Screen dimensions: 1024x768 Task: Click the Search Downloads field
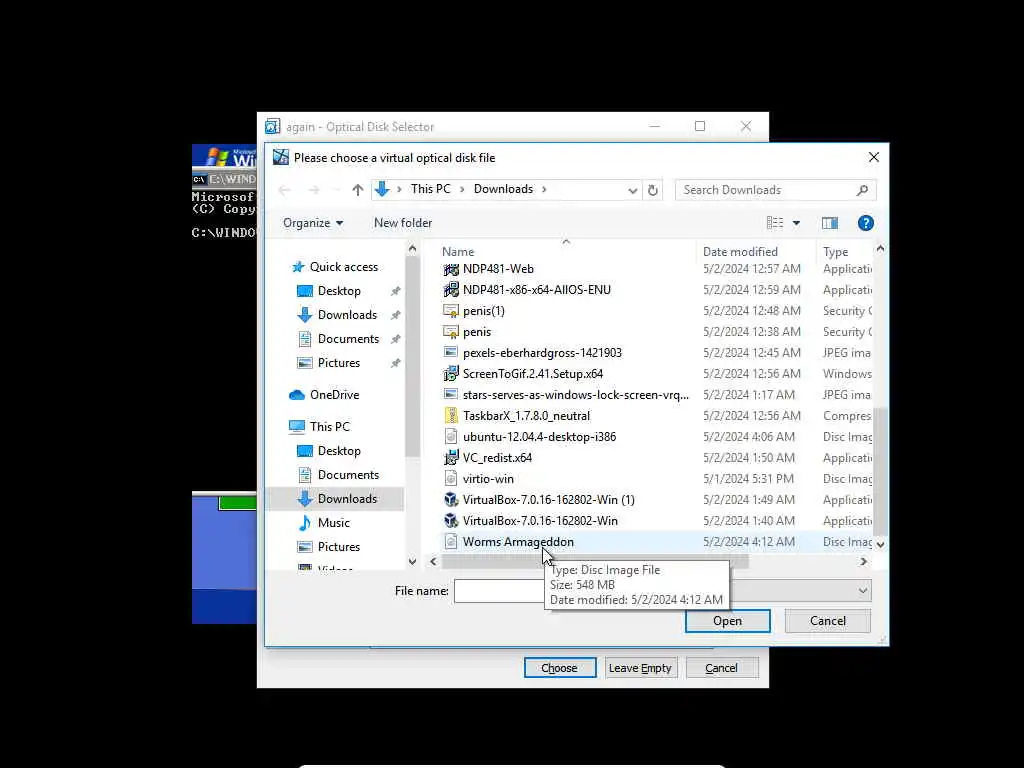tap(775, 190)
